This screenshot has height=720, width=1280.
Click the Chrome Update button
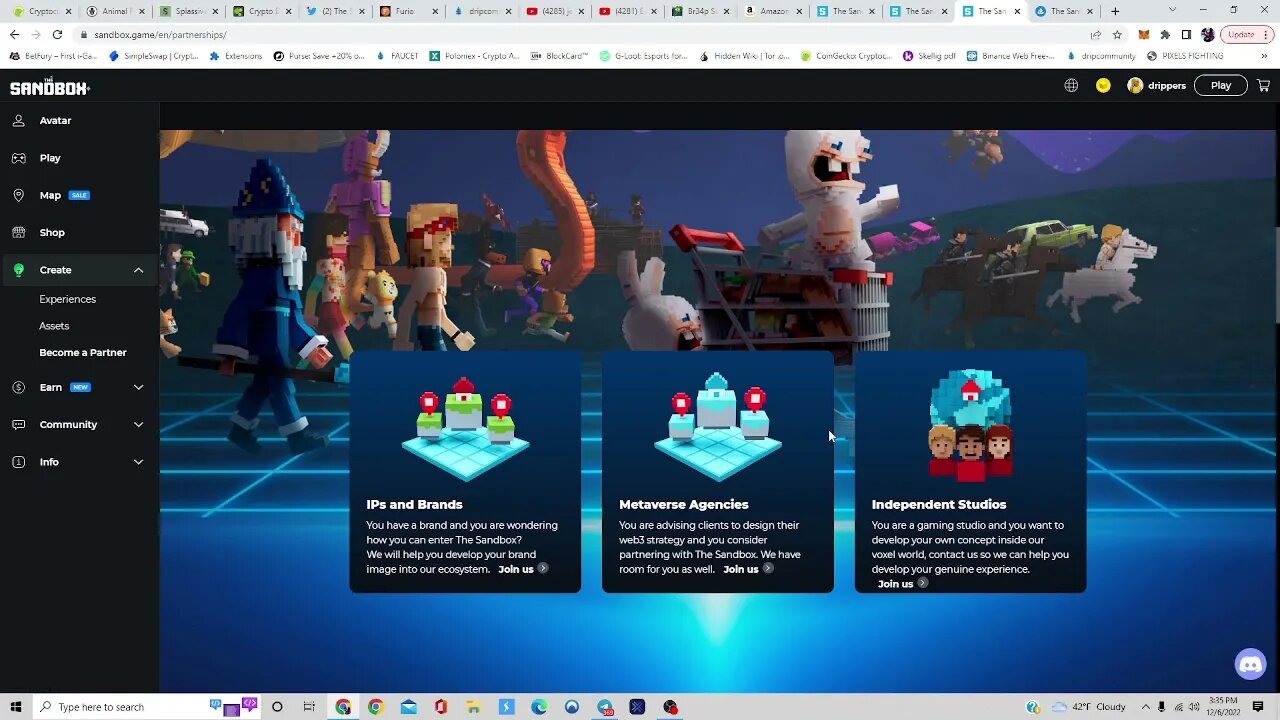[x=1246, y=34]
